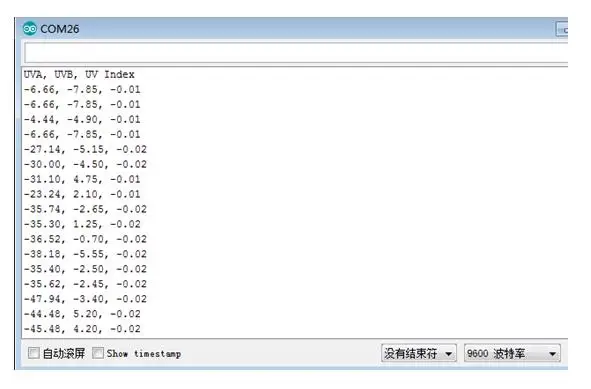Enable the 自动滚屏 autoscroll checkbox

pos(34,353)
